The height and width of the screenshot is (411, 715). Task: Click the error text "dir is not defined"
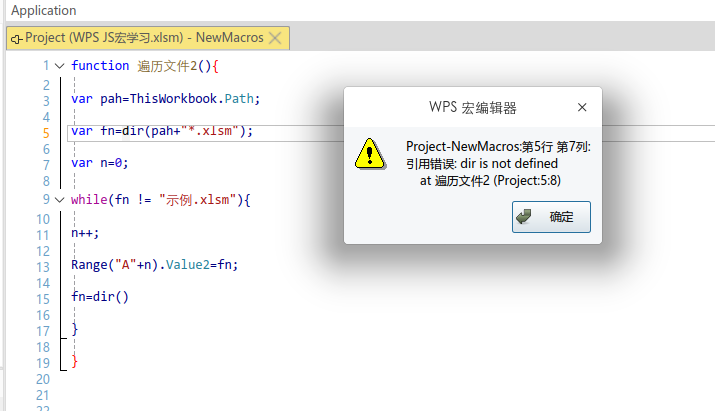(x=509, y=163)
